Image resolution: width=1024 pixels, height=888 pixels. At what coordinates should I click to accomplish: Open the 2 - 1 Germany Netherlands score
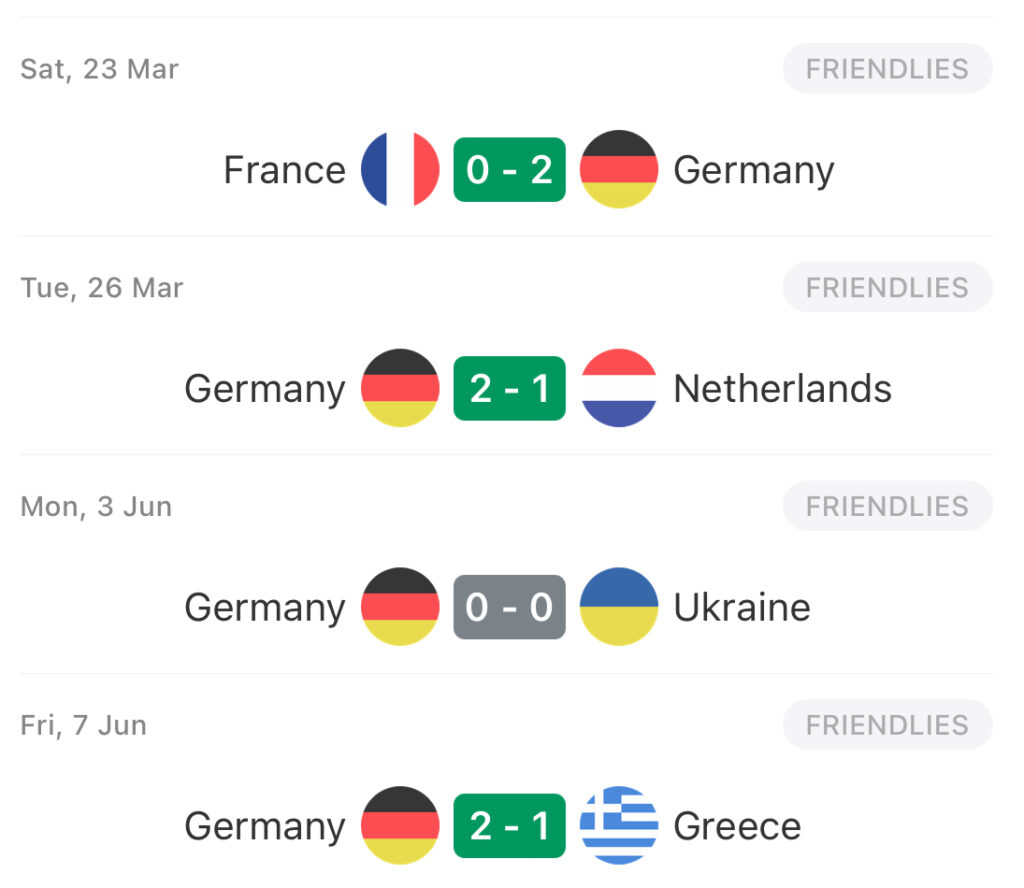coord(509,388)
